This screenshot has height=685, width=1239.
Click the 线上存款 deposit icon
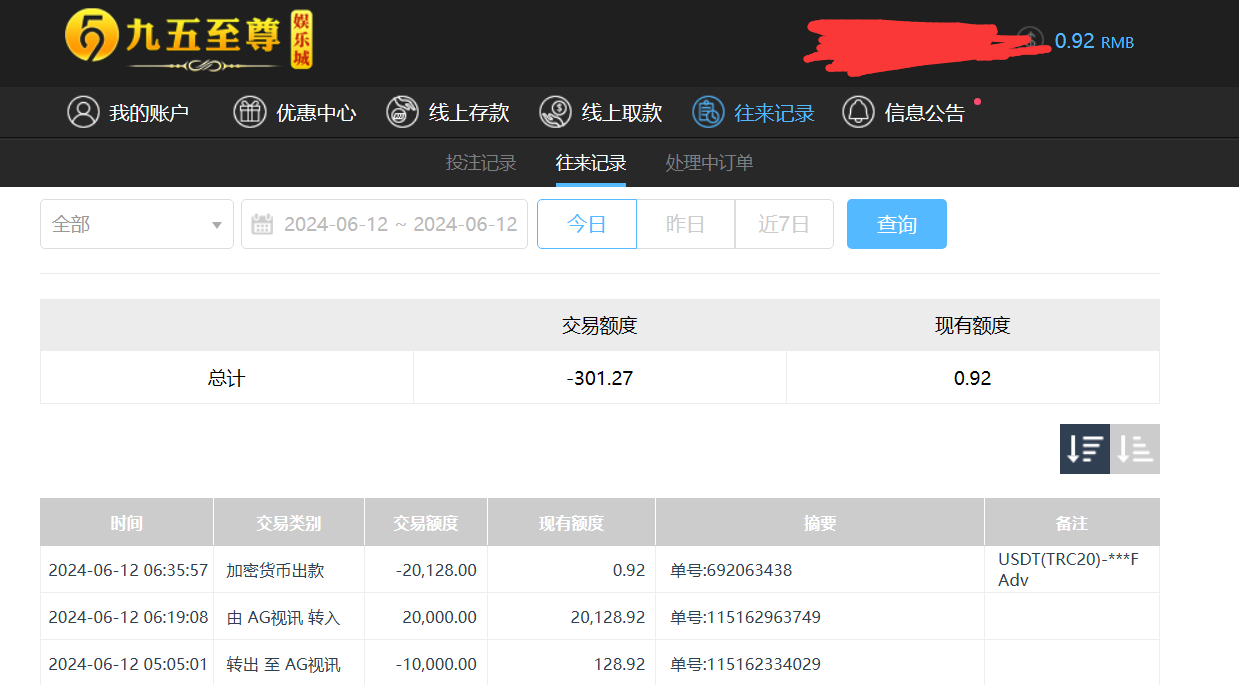[x=402, y=112]
